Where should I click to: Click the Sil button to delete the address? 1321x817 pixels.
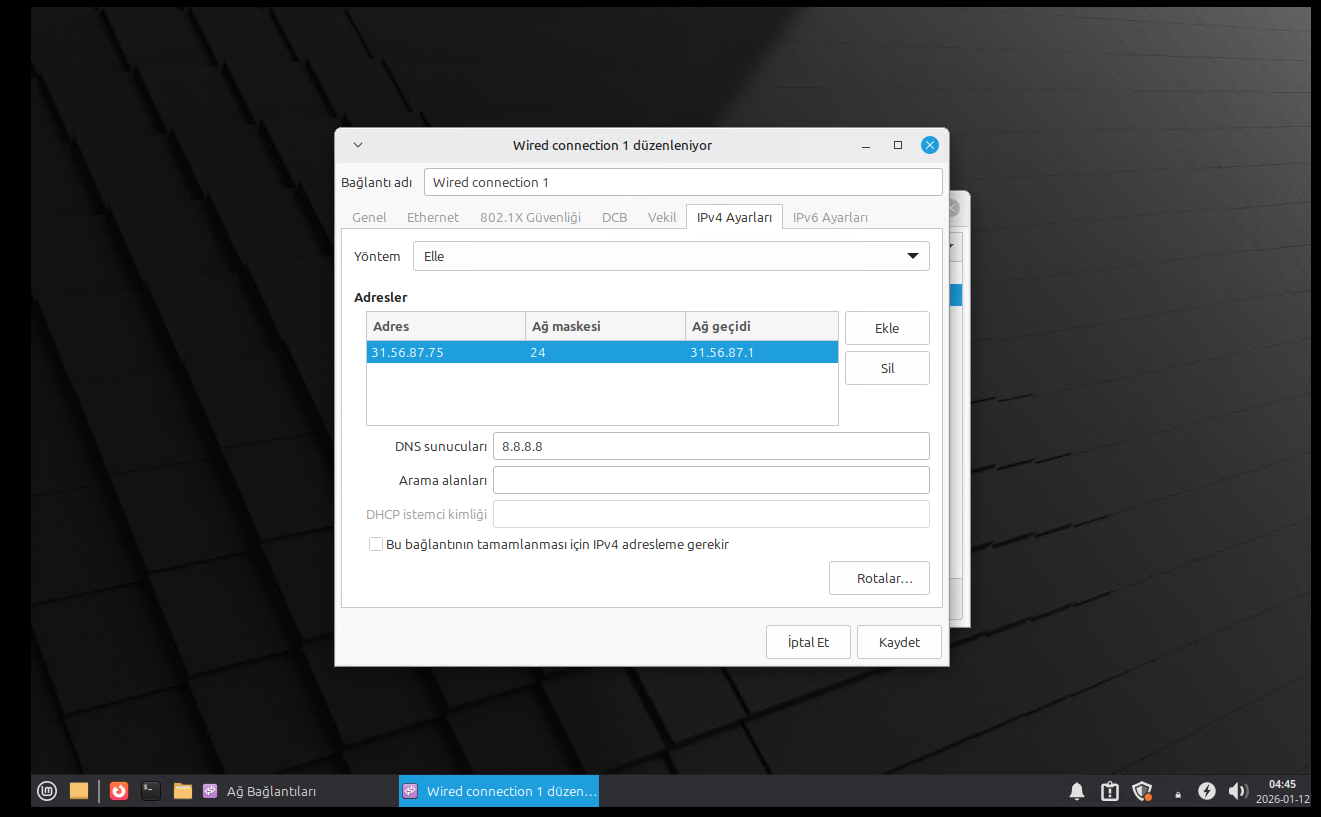pos(887,368)
